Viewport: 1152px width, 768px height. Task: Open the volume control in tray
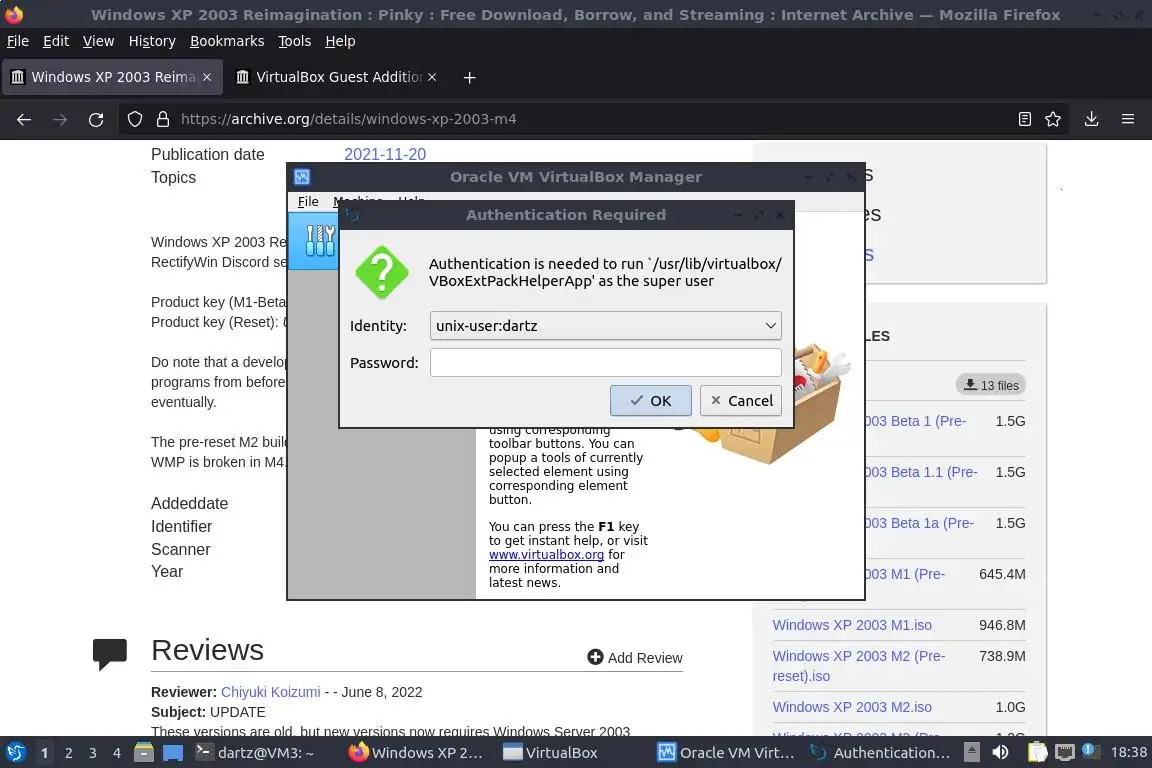pos(1001,753)
